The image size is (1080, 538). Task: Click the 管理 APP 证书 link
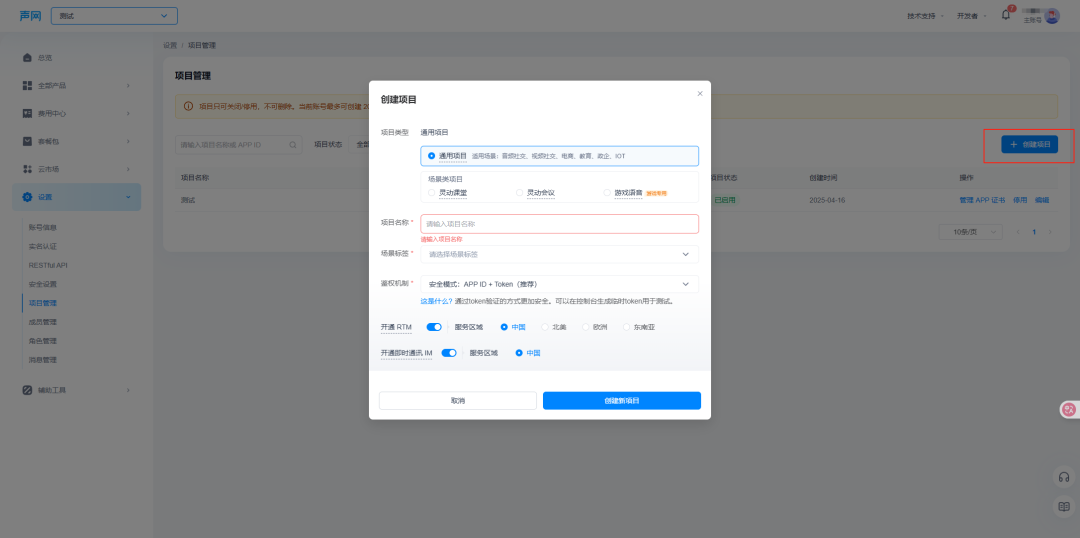pyautogui.click(x=982, y=200)
